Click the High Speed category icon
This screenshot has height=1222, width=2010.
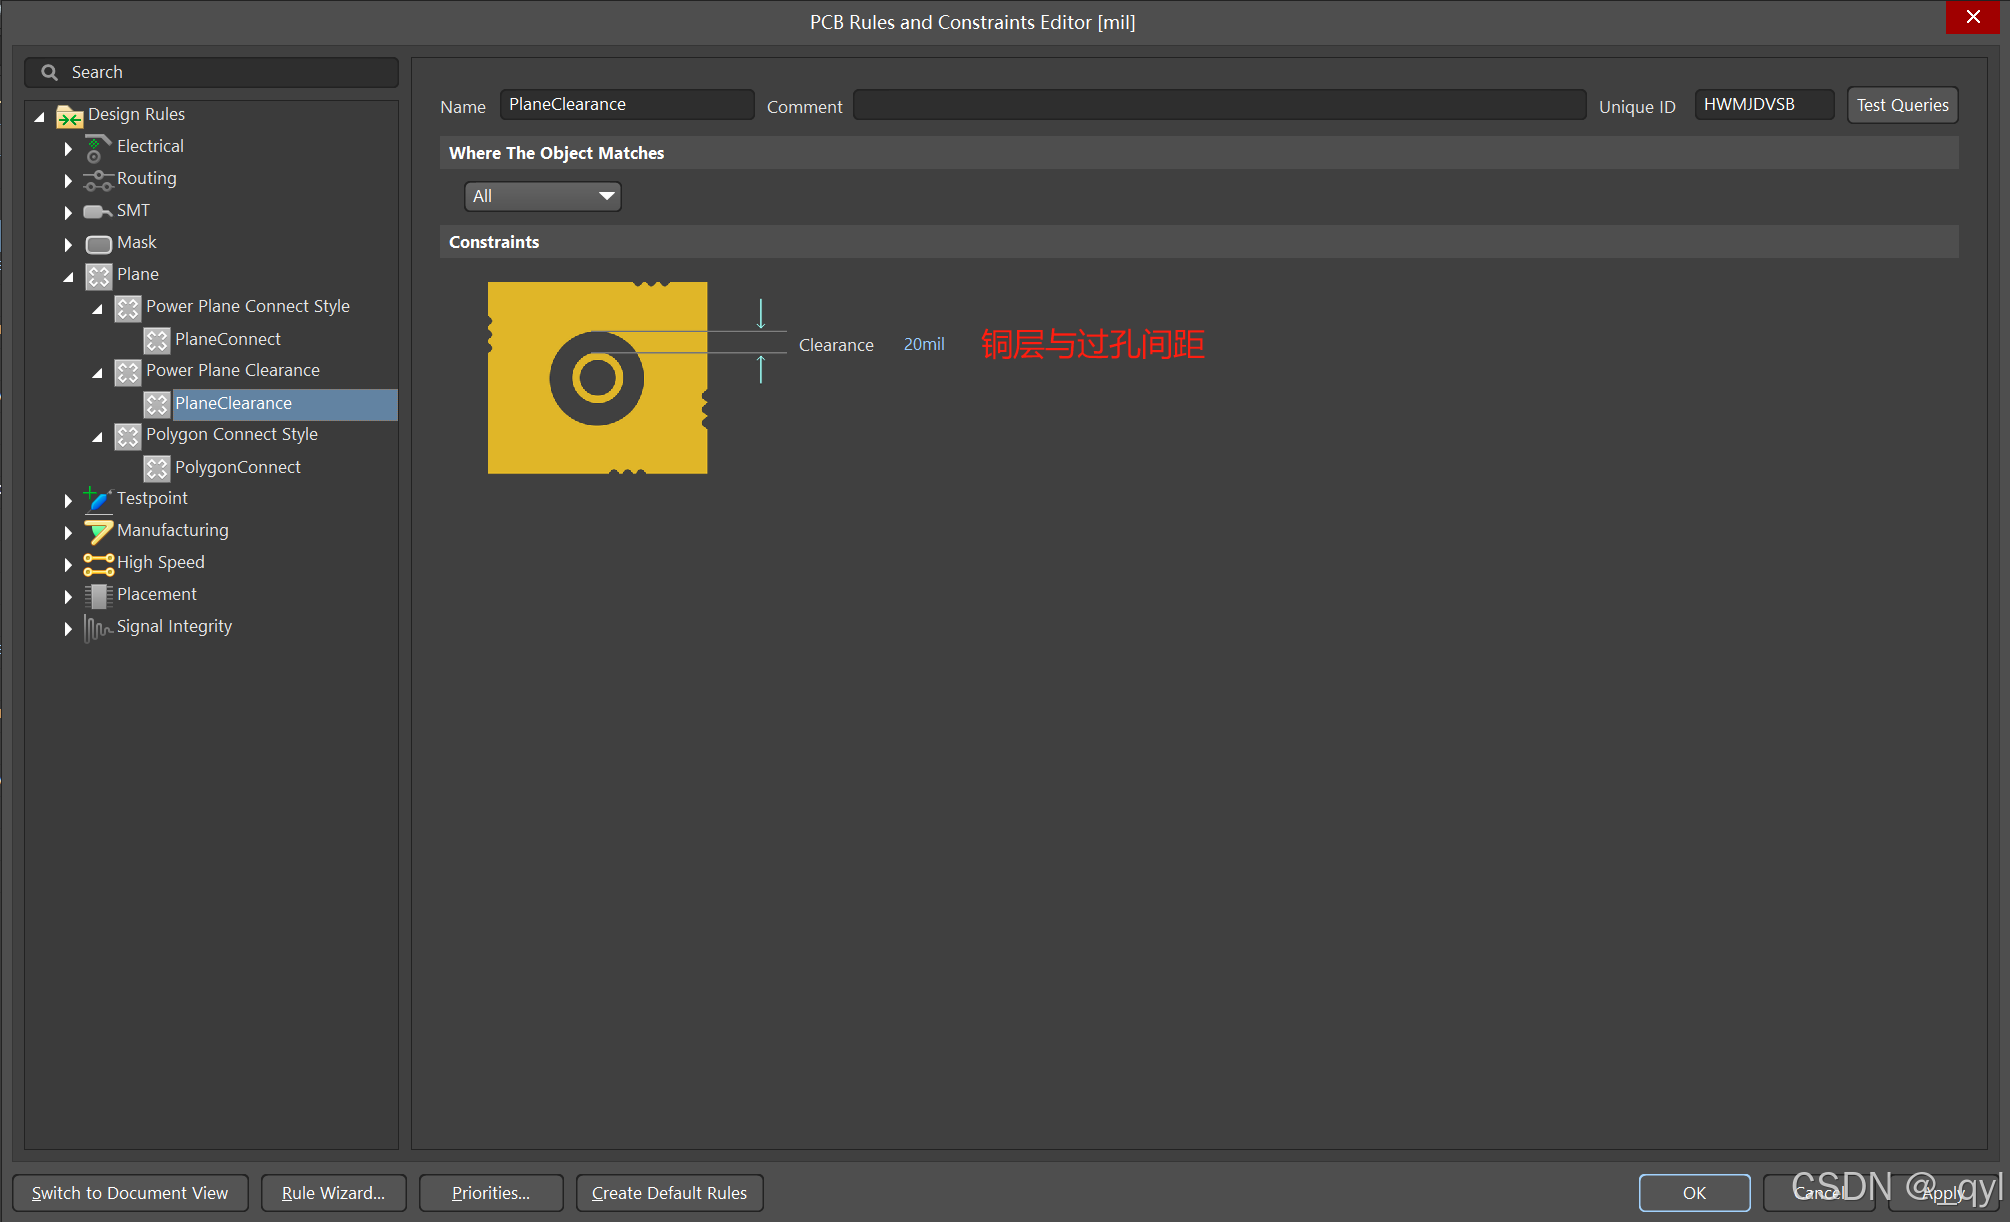coord(97,563)
